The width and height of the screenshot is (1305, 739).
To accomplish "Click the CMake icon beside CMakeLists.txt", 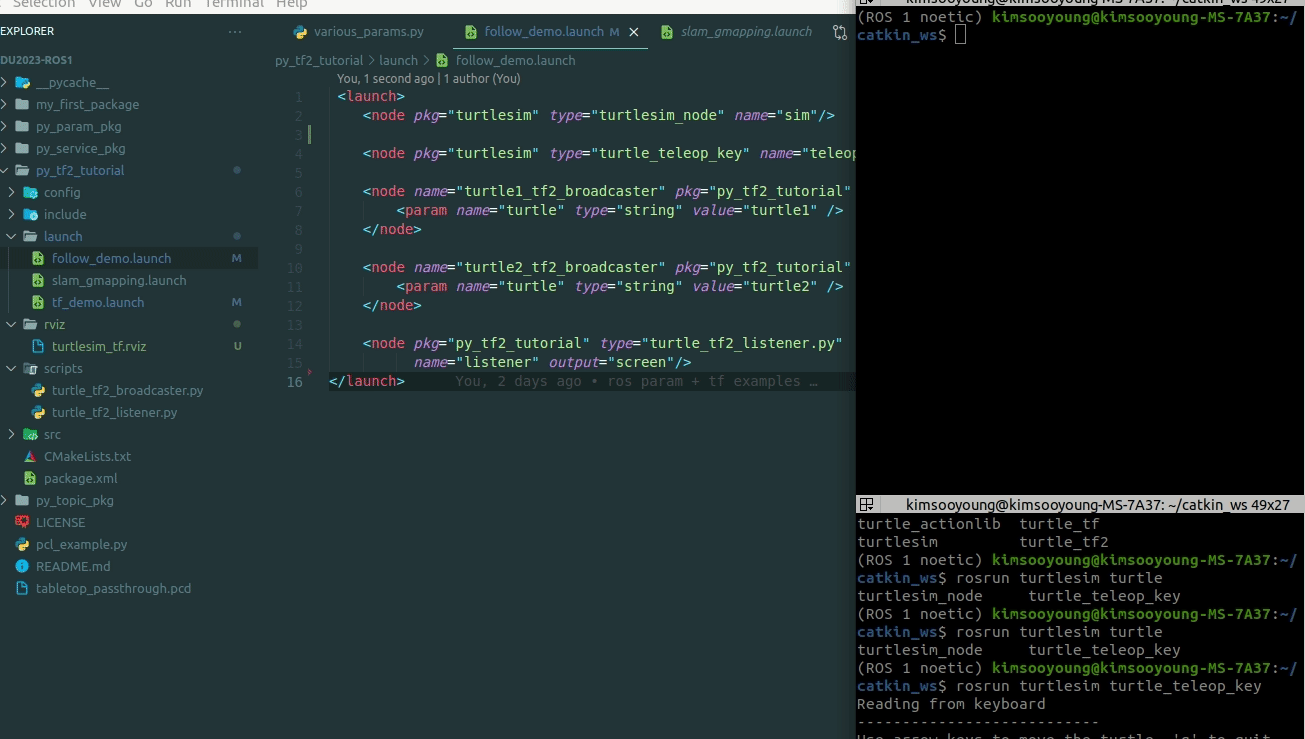I will click(30, 456).
